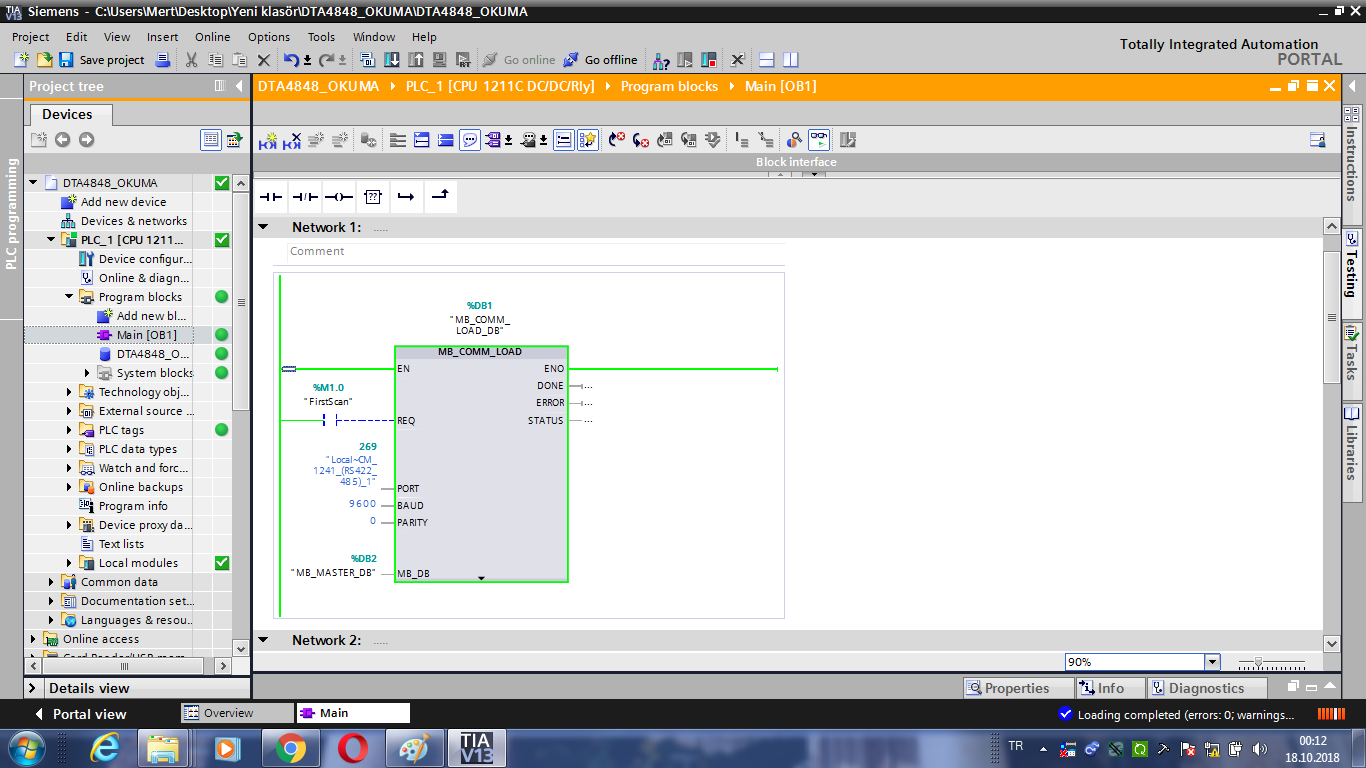The image size is (1366, 768).
Task: Insert a new network in the editor
Action: 267,141
